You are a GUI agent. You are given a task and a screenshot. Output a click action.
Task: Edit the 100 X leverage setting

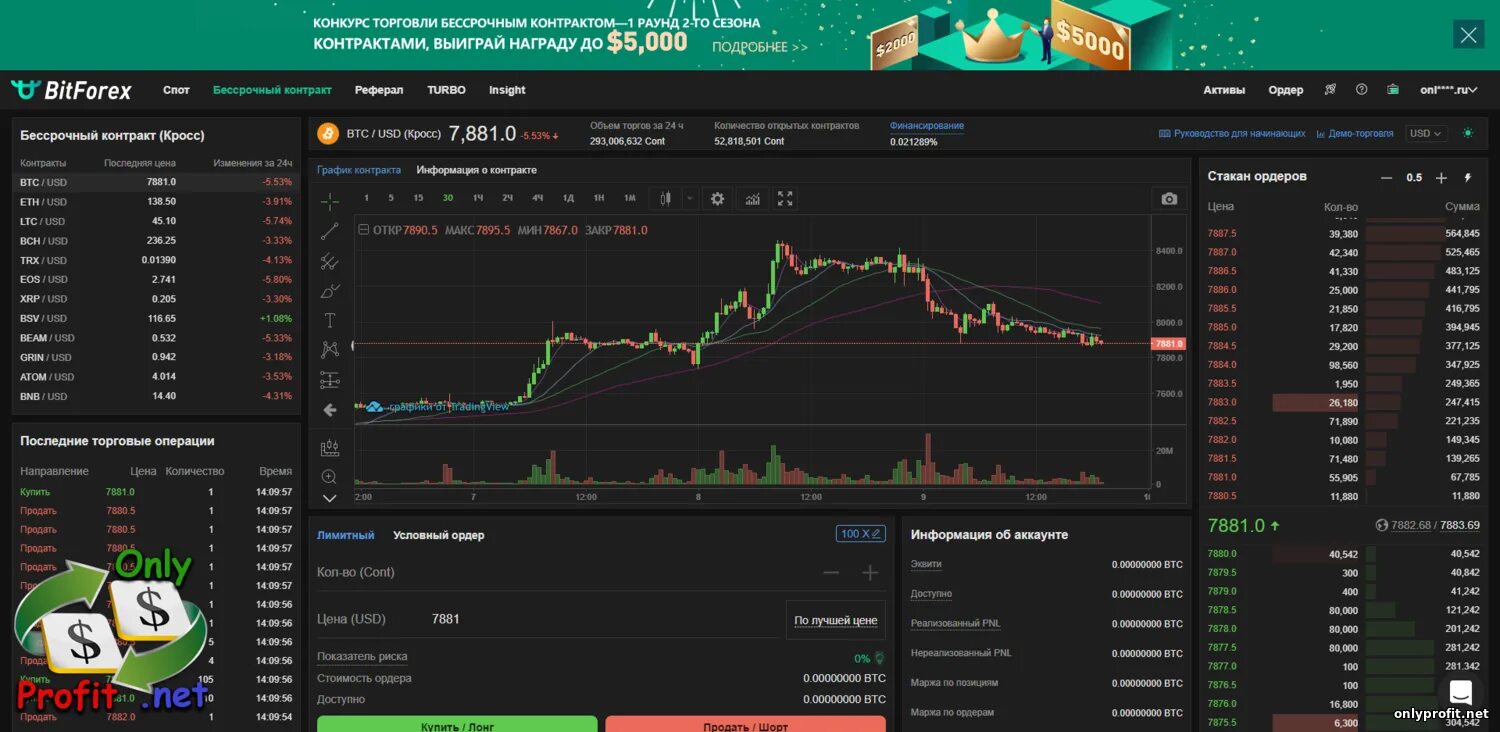[861, 534]
